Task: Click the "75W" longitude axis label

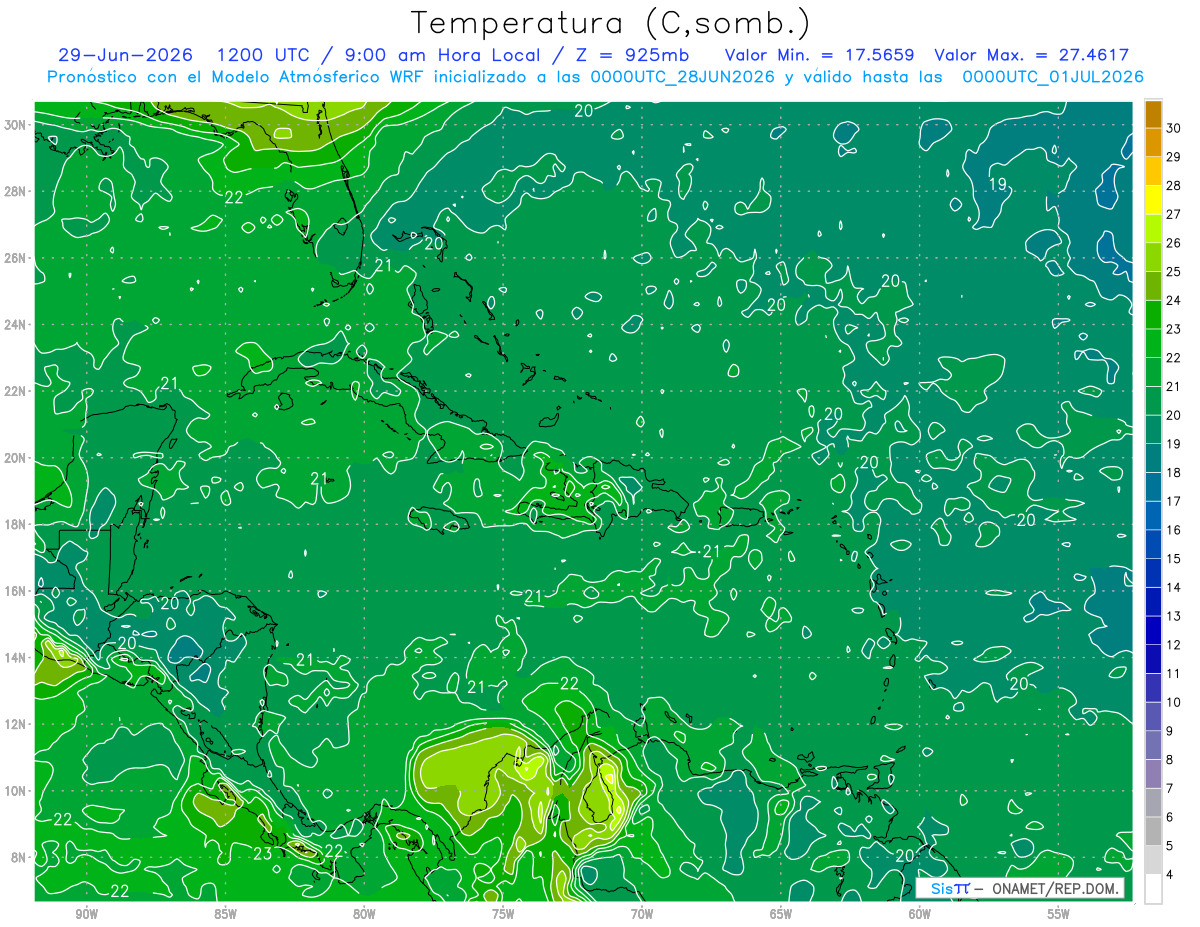Action: (x=503, y=914)
